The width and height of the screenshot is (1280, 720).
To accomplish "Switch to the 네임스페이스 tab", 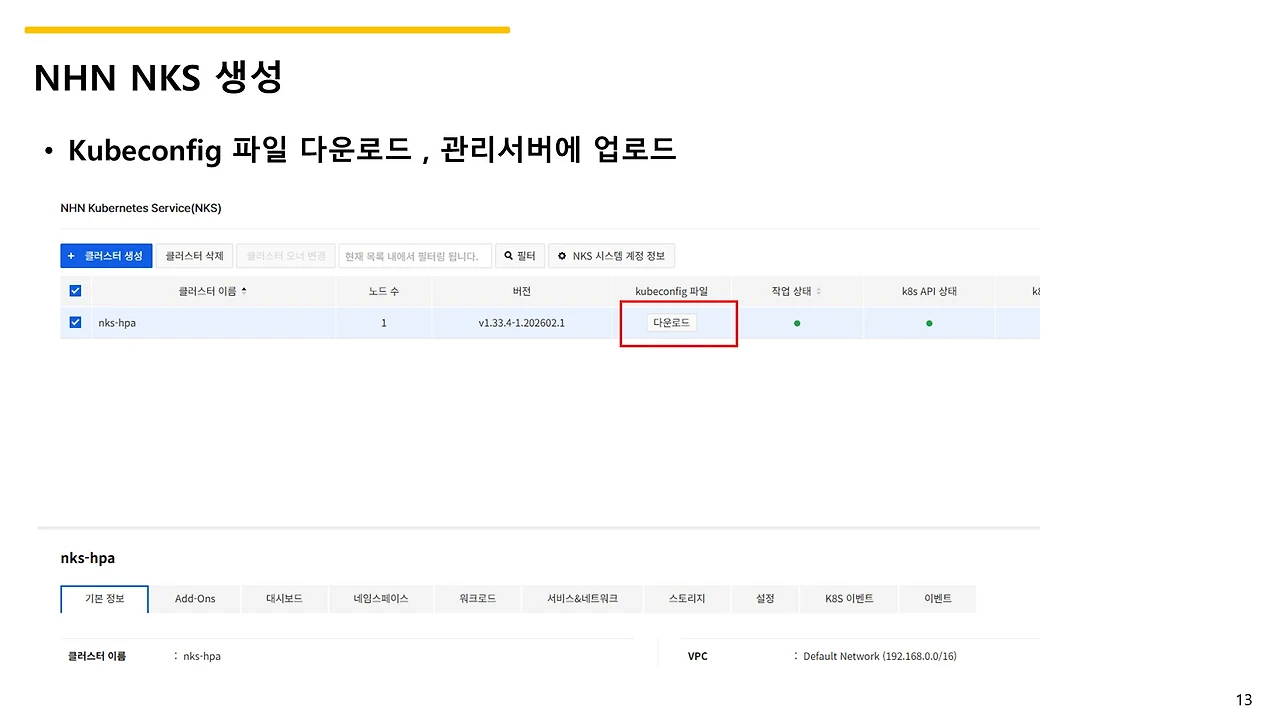I will (x=381, y=599).
